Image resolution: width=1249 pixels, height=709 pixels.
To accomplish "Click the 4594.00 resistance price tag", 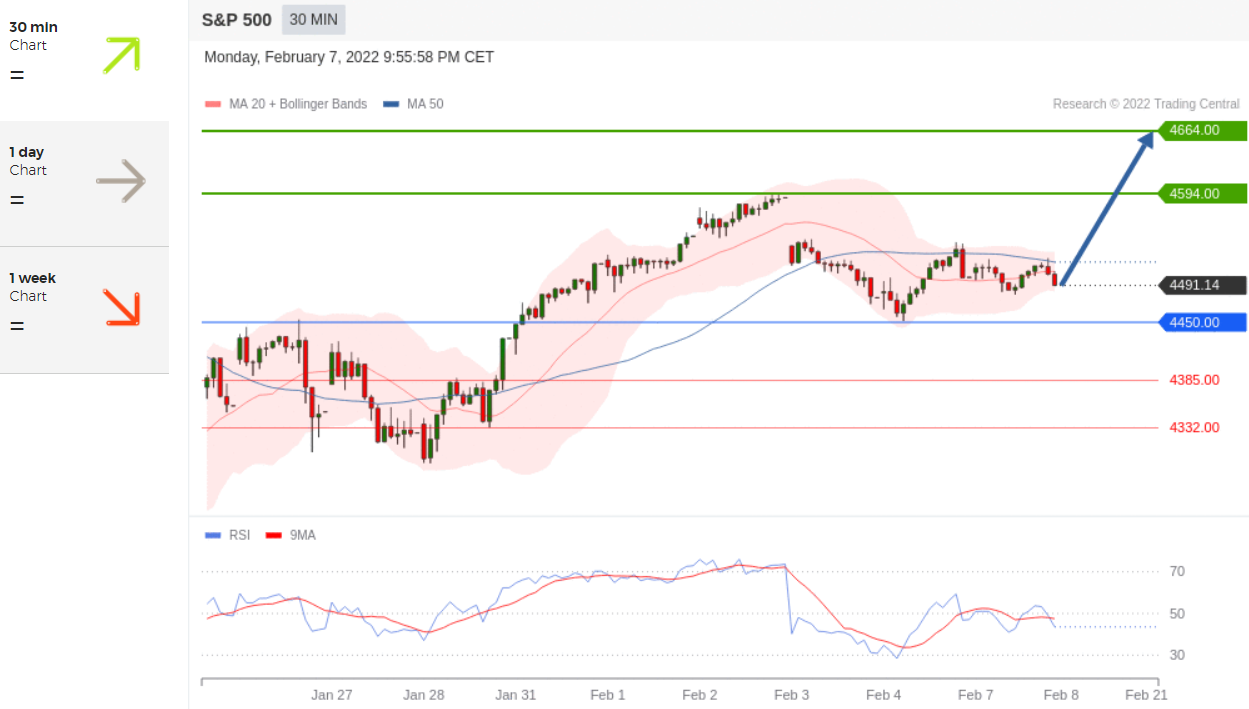I will click(1201, 193).
